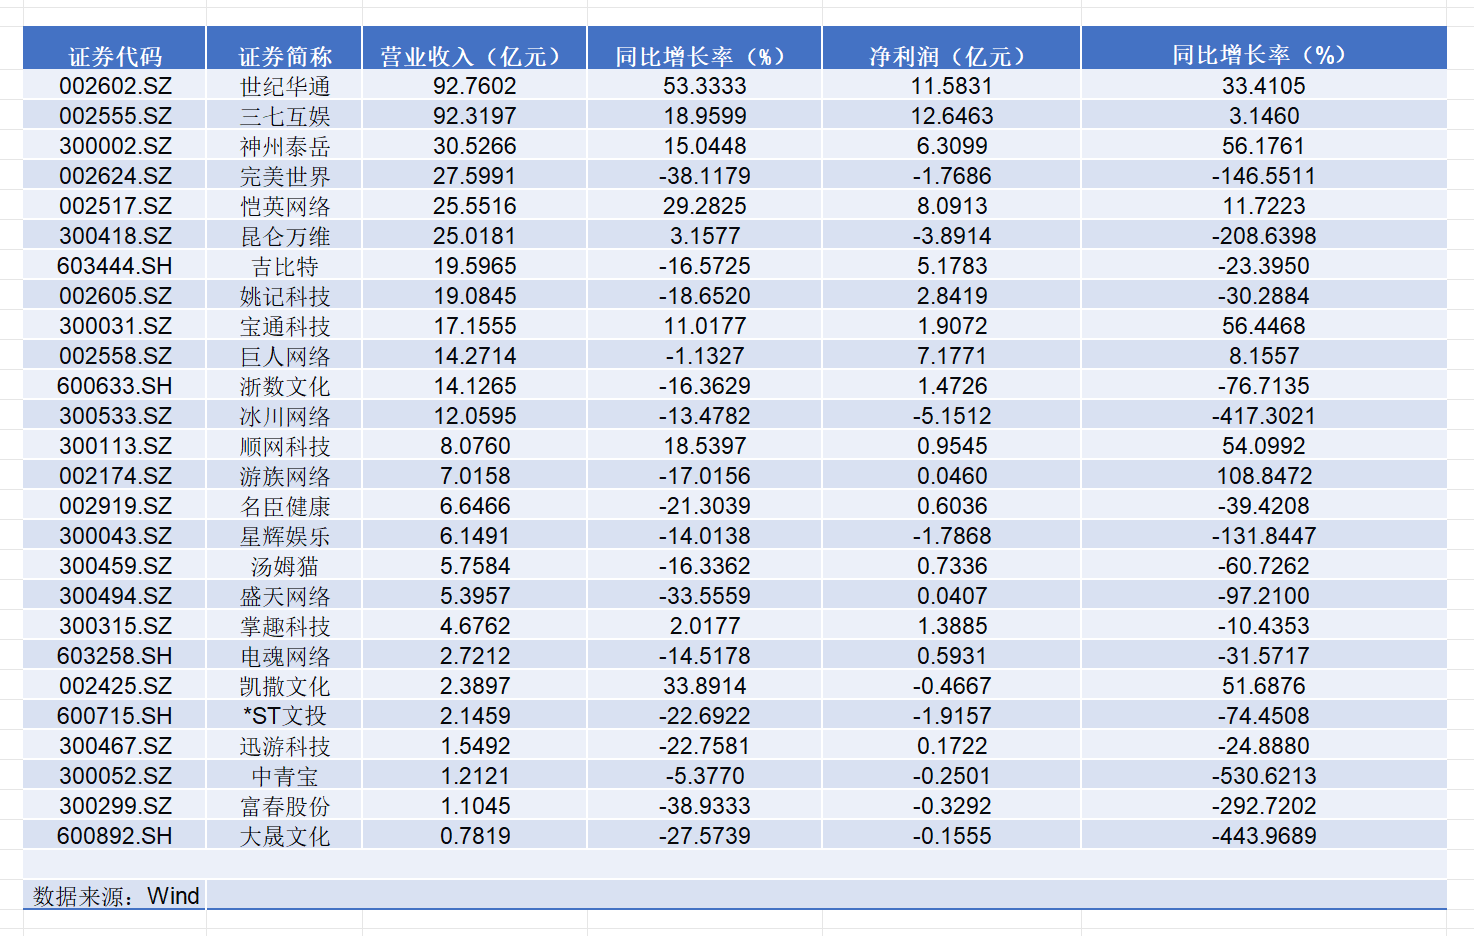The image size is (1474, 936).
Task: Select code cell 002919.SZ
Action: (x=115, y=506)
